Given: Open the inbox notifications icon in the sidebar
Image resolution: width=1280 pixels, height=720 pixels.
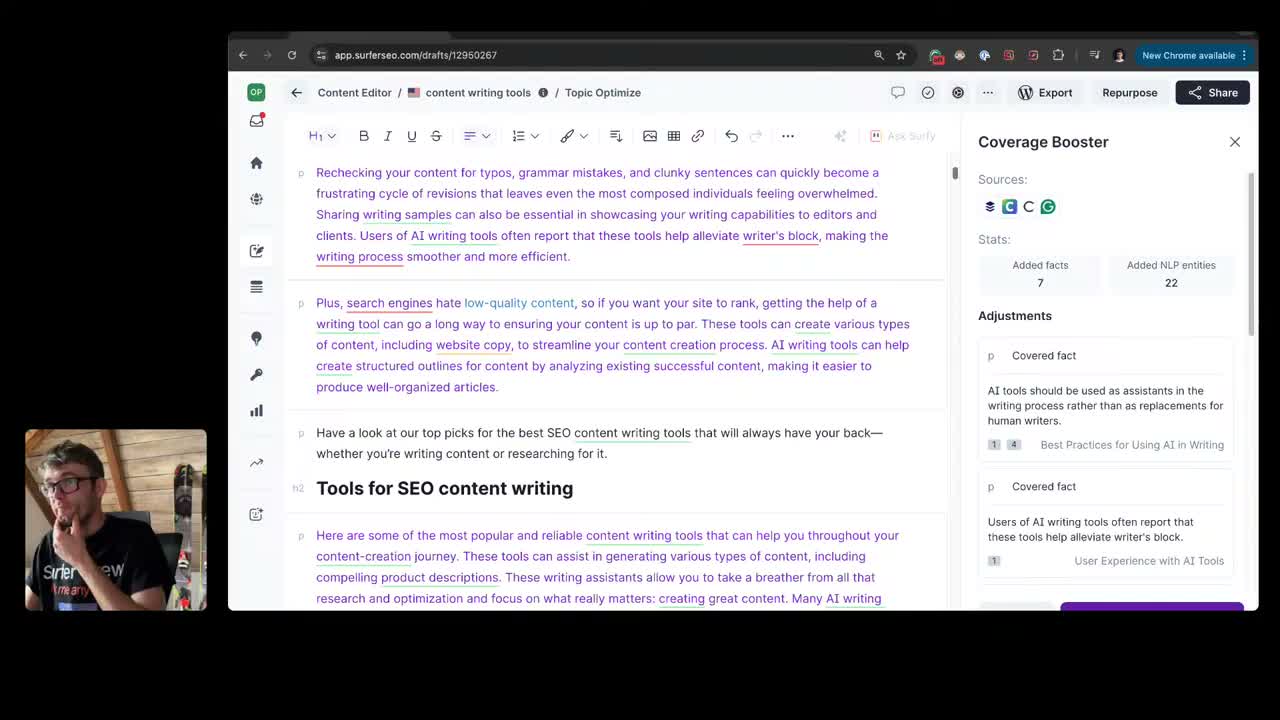Looking at the screenshot, I should (256, 121).
